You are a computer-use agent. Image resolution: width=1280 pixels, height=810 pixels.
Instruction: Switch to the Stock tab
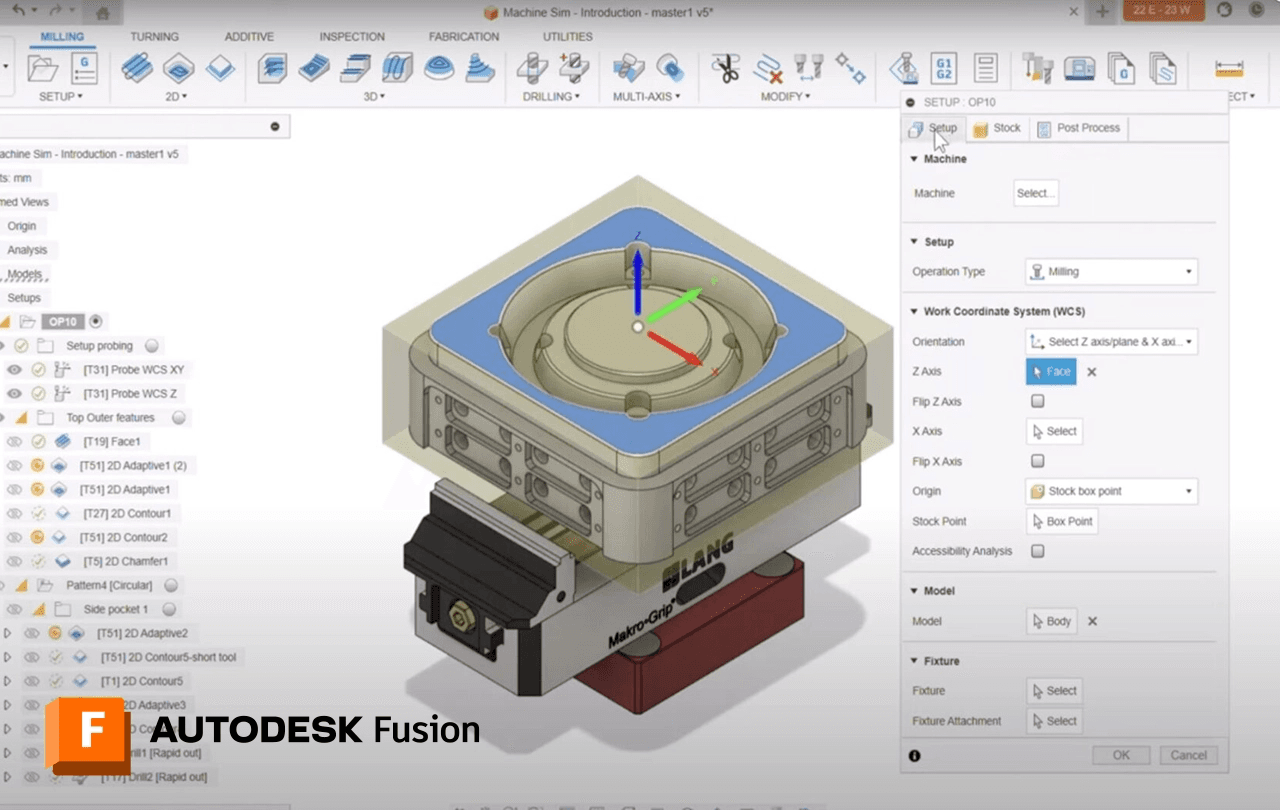pyautogui.click(x=997, y=128)
